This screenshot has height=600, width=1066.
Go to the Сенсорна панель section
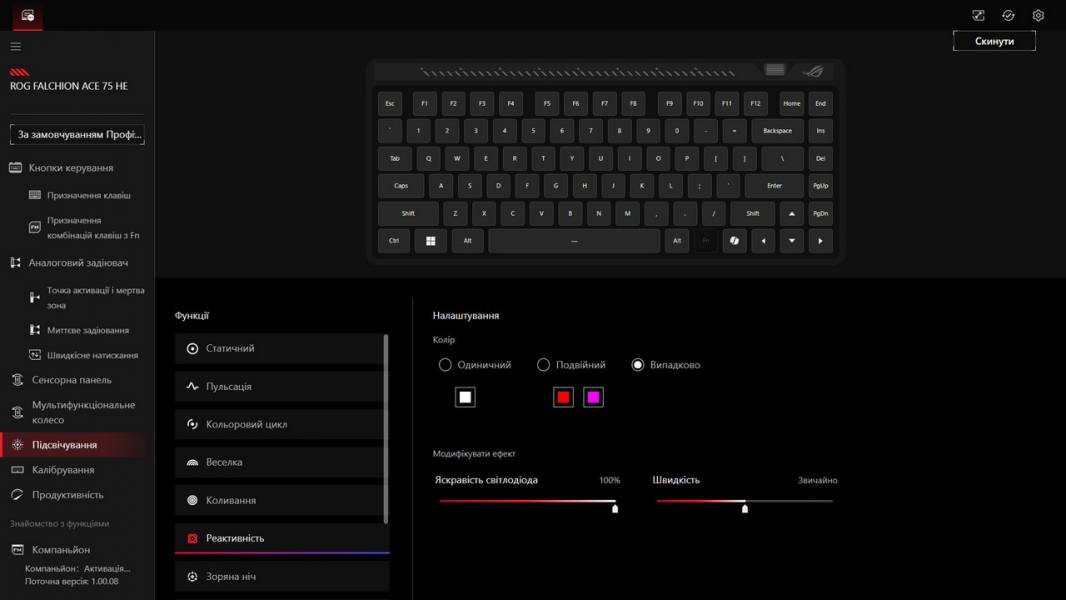pyautogui.click(x=71, y=380)
